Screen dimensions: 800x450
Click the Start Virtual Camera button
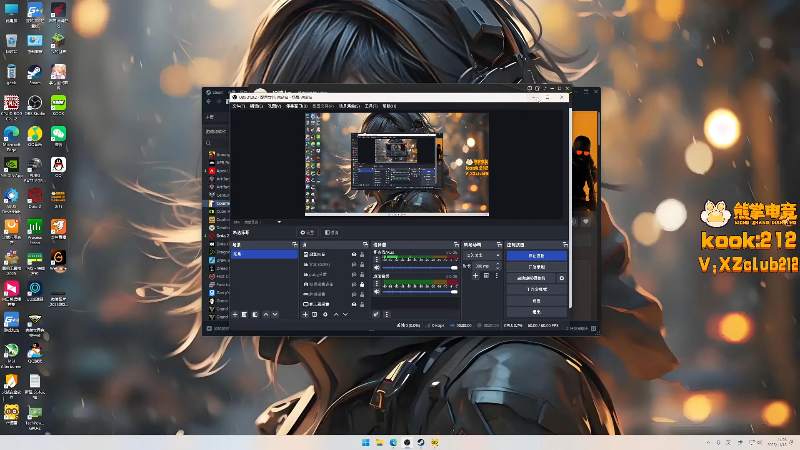tap(531, 278)
